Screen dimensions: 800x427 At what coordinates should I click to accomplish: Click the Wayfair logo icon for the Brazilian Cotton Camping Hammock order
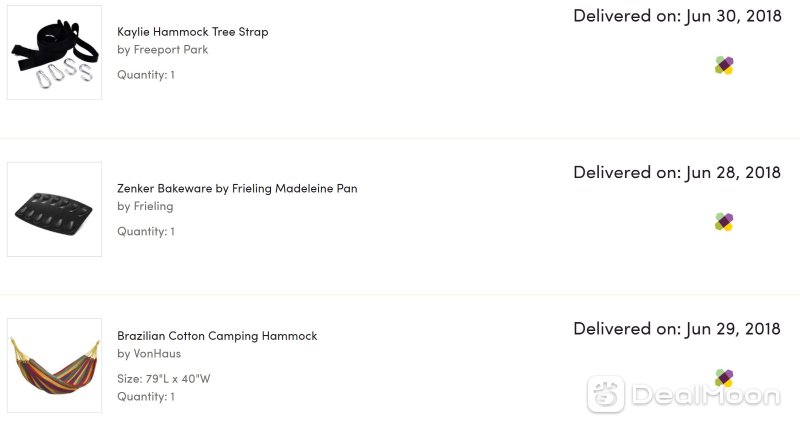[724, 378]
